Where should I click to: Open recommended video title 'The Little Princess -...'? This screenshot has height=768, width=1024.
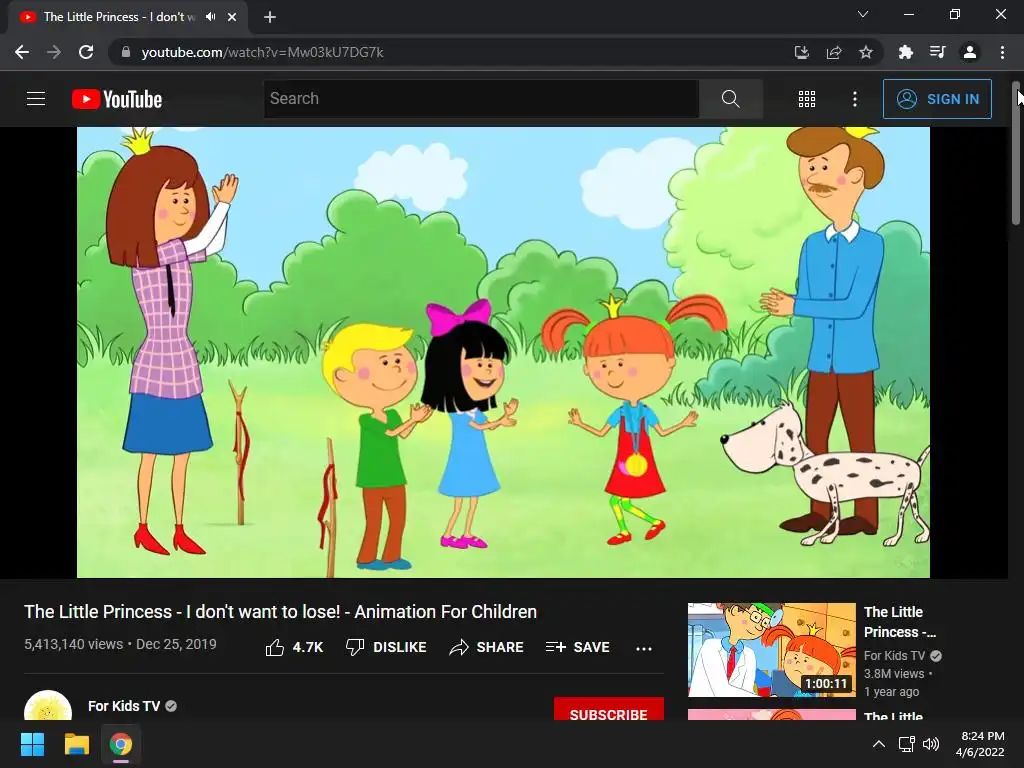point(900,622)
